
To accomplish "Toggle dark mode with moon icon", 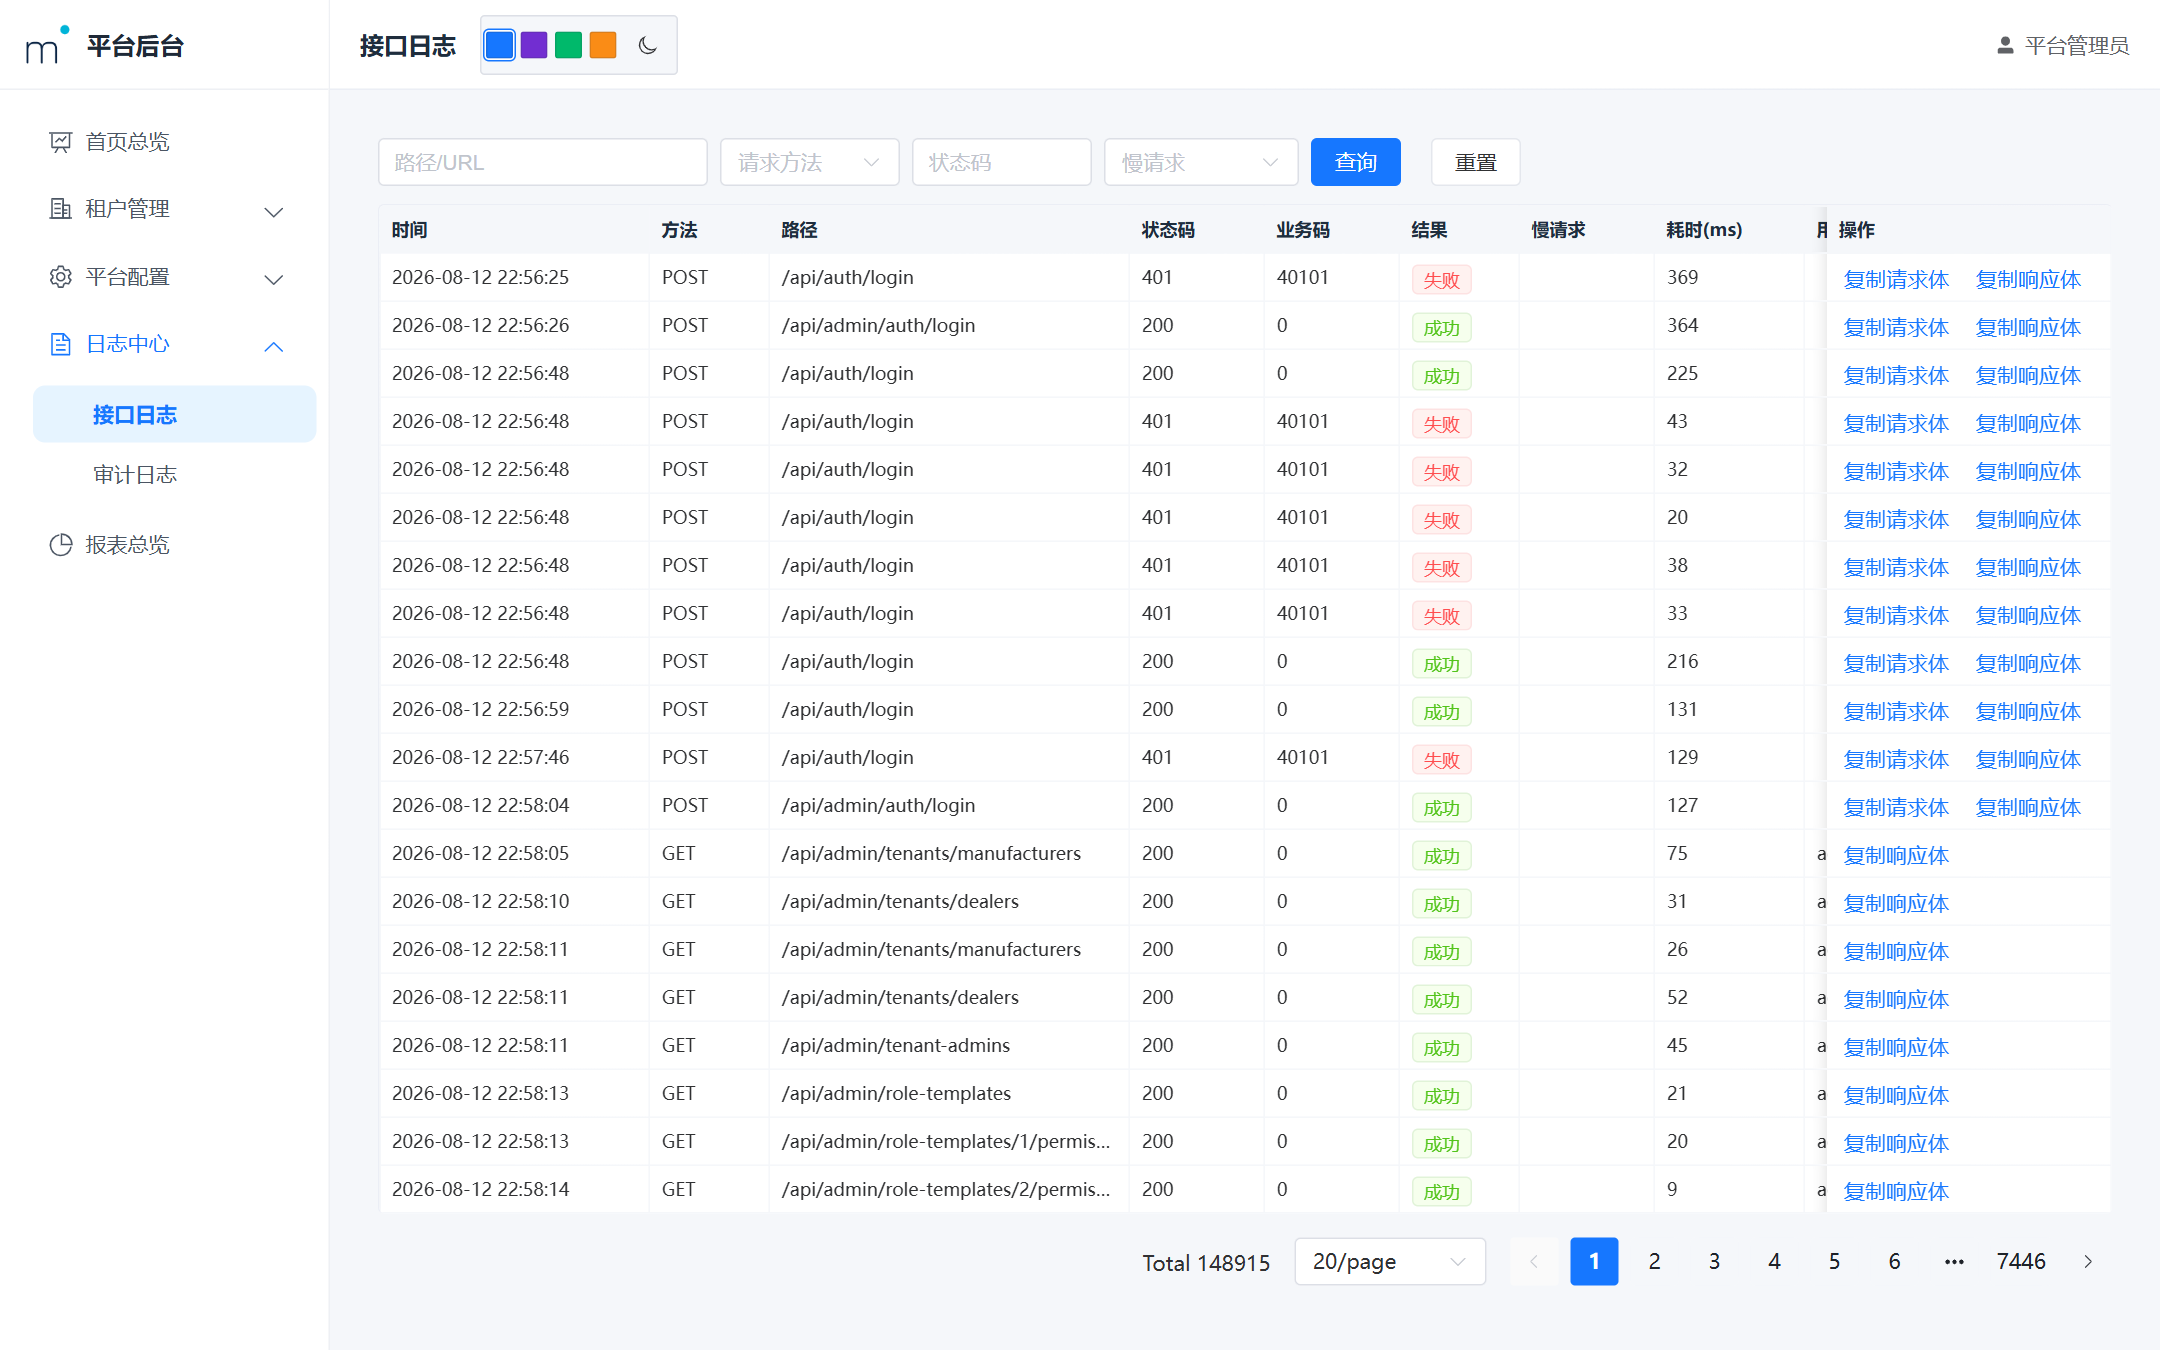I will pyautogui.click(x=647, y=45).
